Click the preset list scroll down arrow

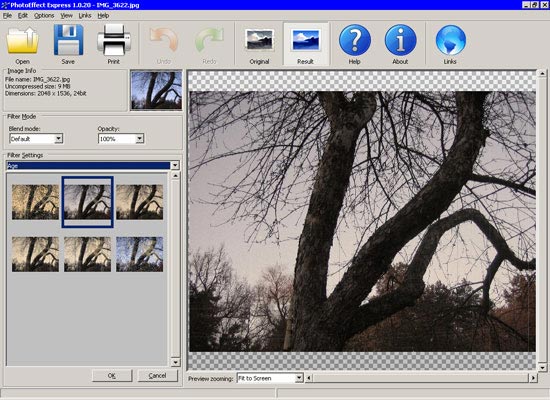point(175,362)
